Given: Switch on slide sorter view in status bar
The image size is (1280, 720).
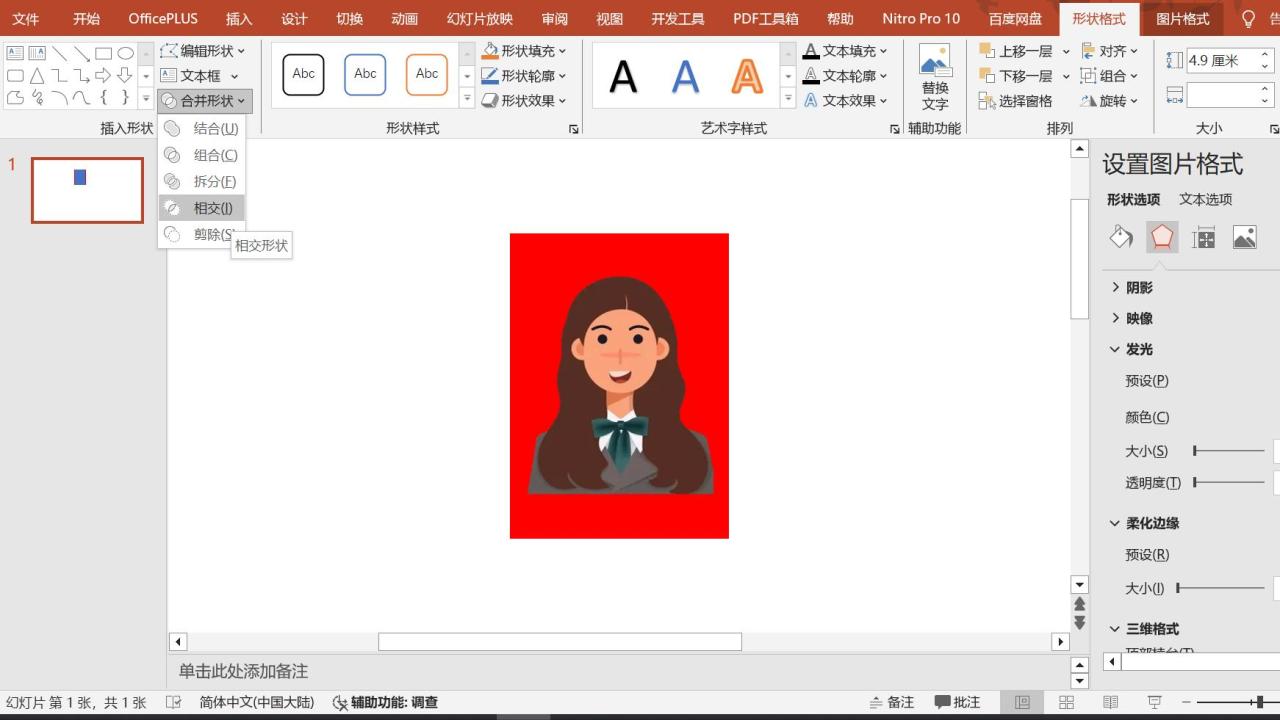Looking at the screenshot, I should click(1067, 702).
